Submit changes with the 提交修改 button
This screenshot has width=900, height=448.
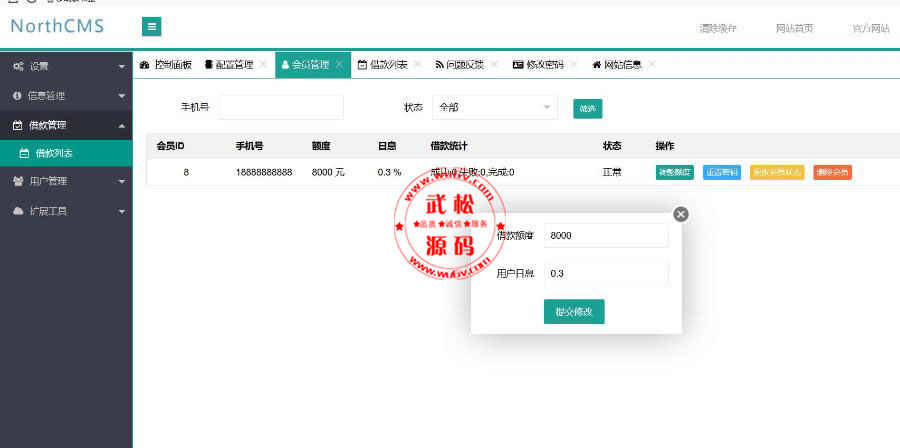574,311
